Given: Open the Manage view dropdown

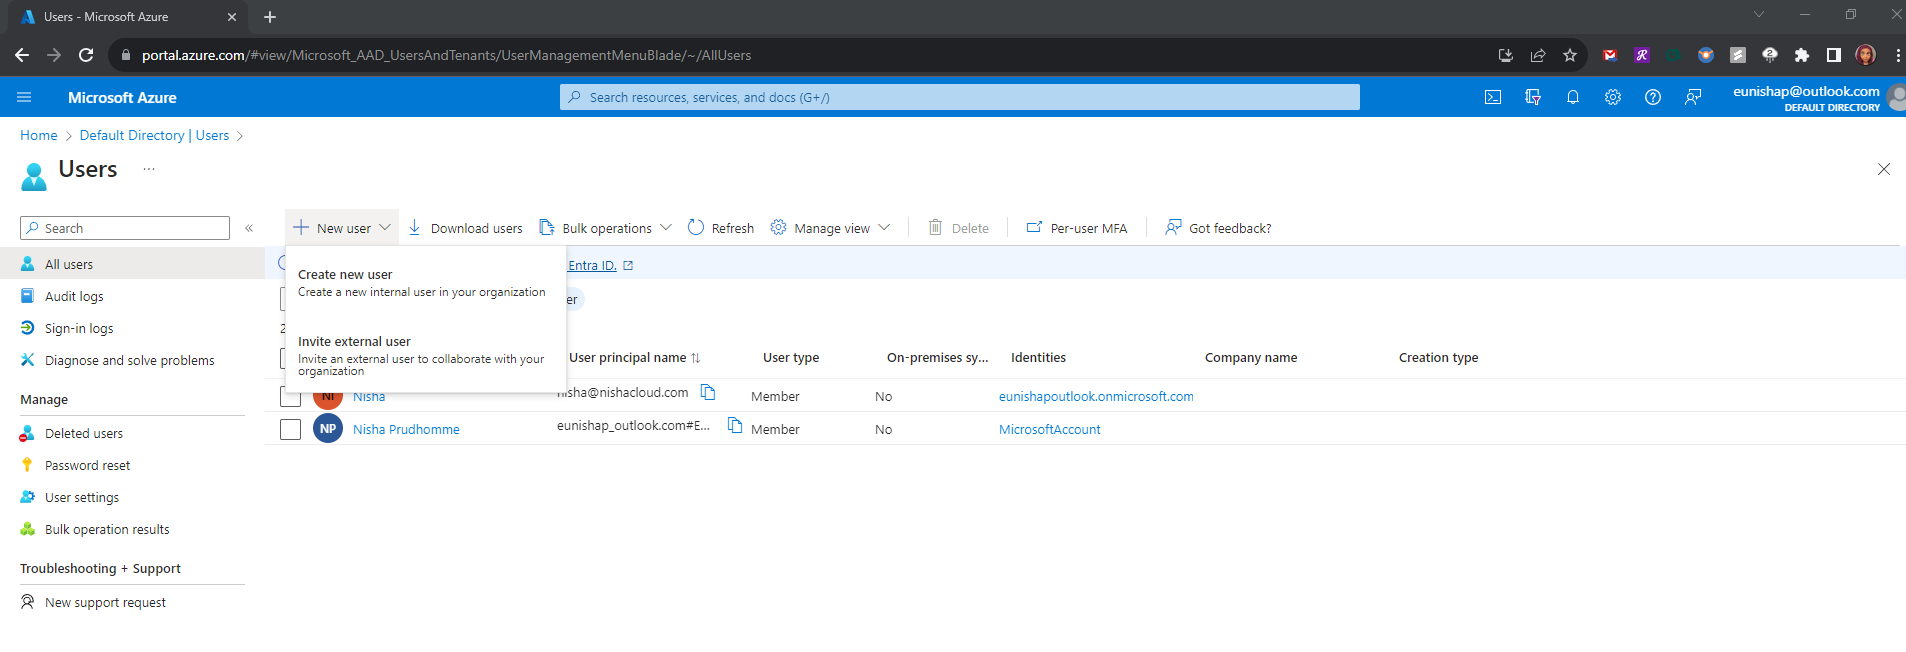Looking at the screenshot, I should click(x=831, y=228).
